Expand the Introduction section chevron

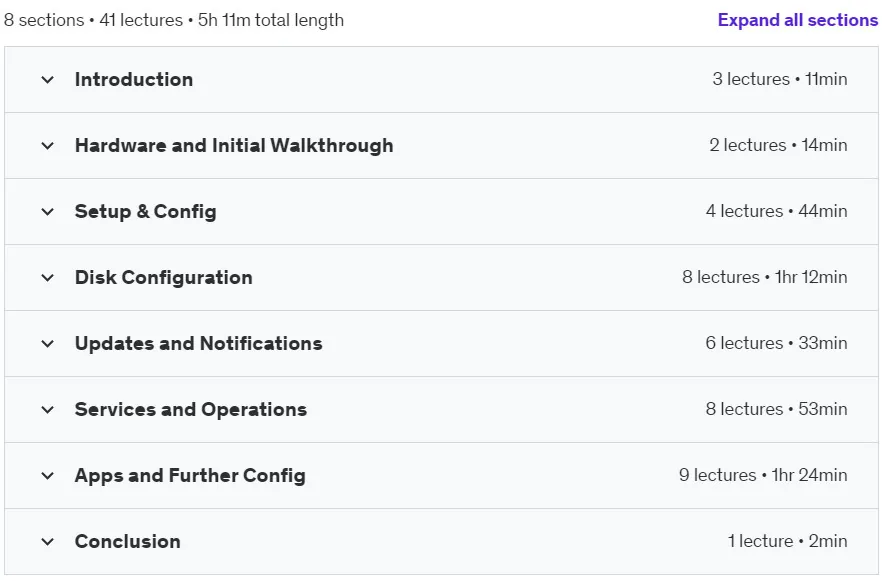point(48,80)
